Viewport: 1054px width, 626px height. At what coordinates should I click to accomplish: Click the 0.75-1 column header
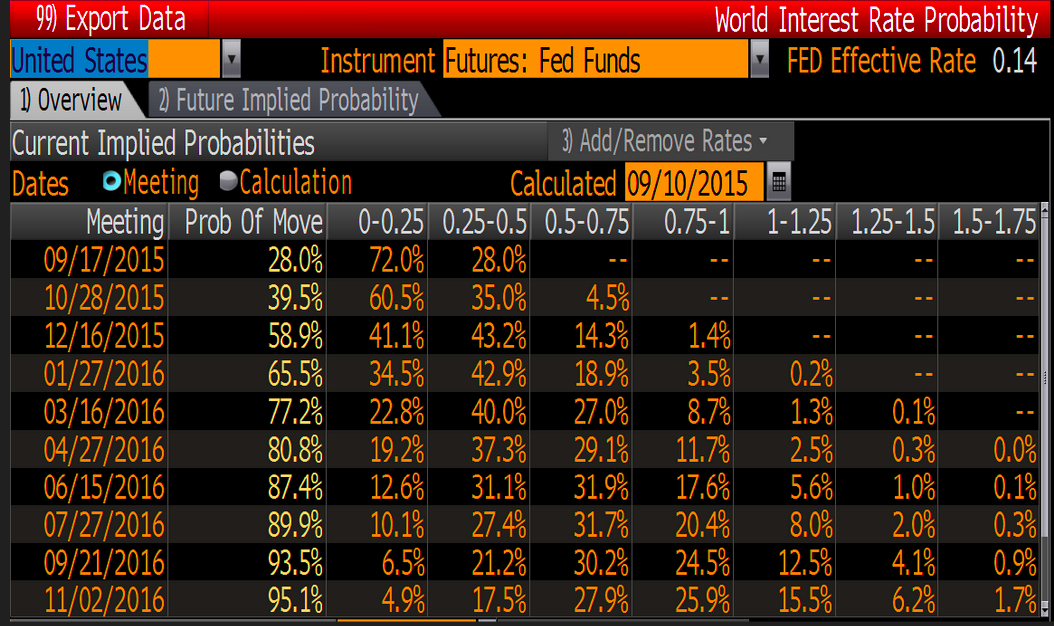point(684,222)
